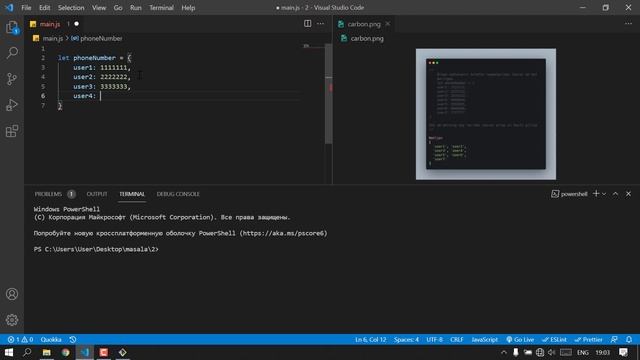Open the Manage settings gear
Image resolution: width=640 pixels, height=360 pixels.
tap(12, 320)
